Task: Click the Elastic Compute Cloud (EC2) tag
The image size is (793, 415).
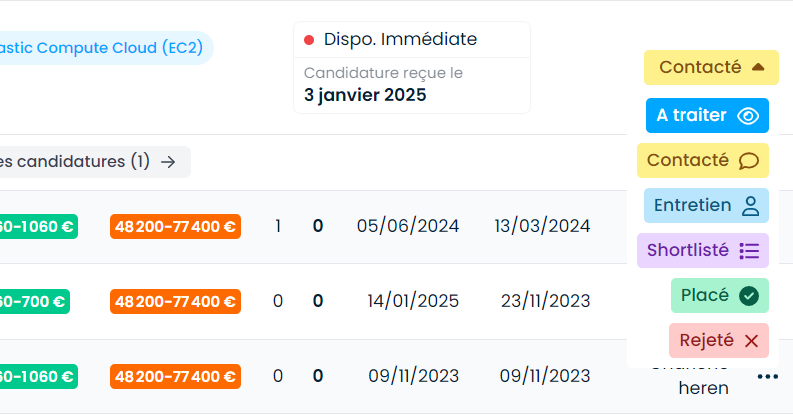Action: coord(105,48)
